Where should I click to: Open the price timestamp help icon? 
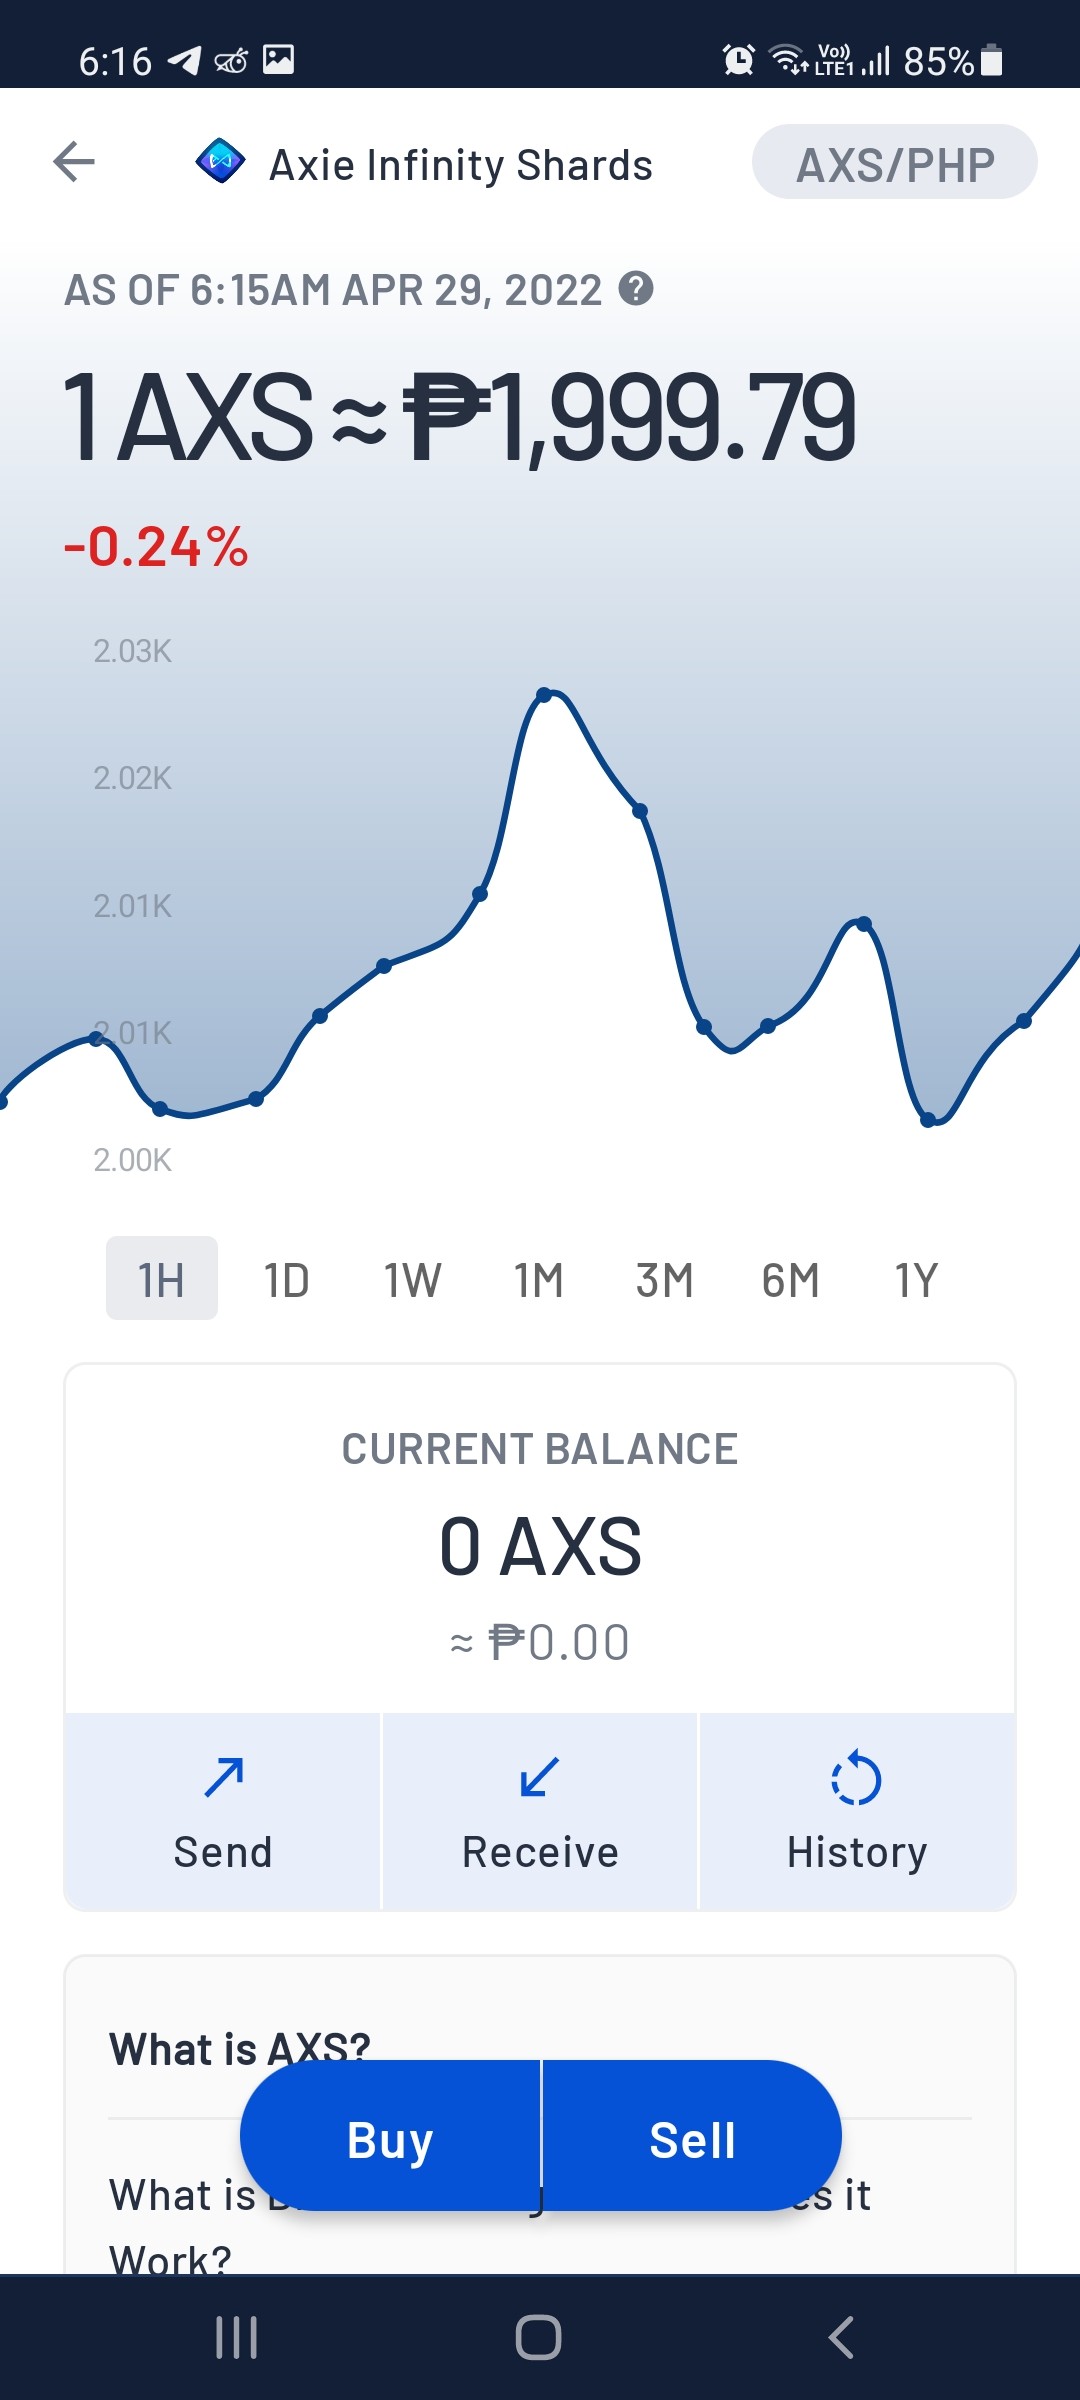coord(636,289)
